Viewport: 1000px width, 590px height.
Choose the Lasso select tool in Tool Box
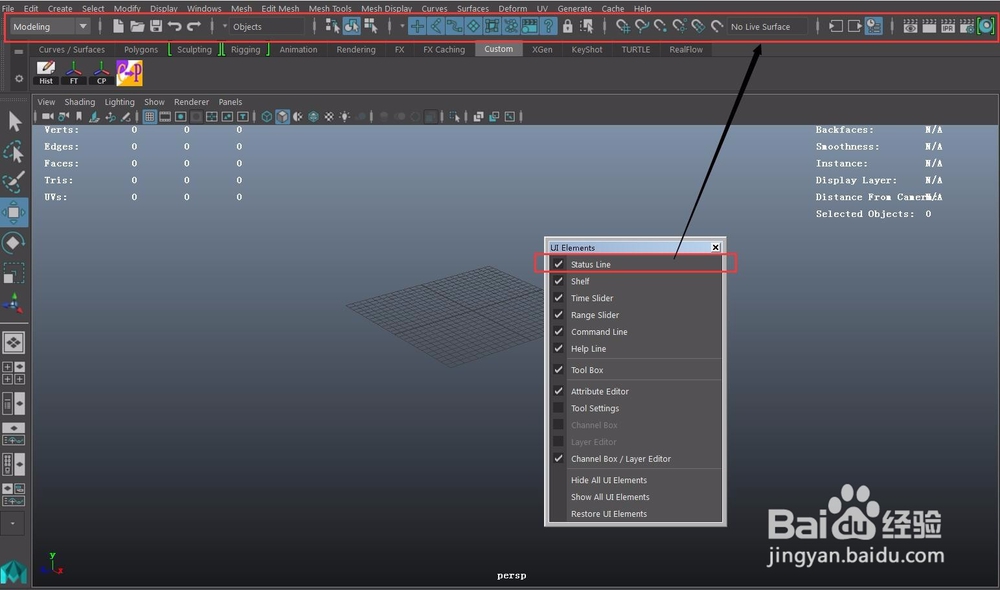pyautogui.click(x=14, y=152)
